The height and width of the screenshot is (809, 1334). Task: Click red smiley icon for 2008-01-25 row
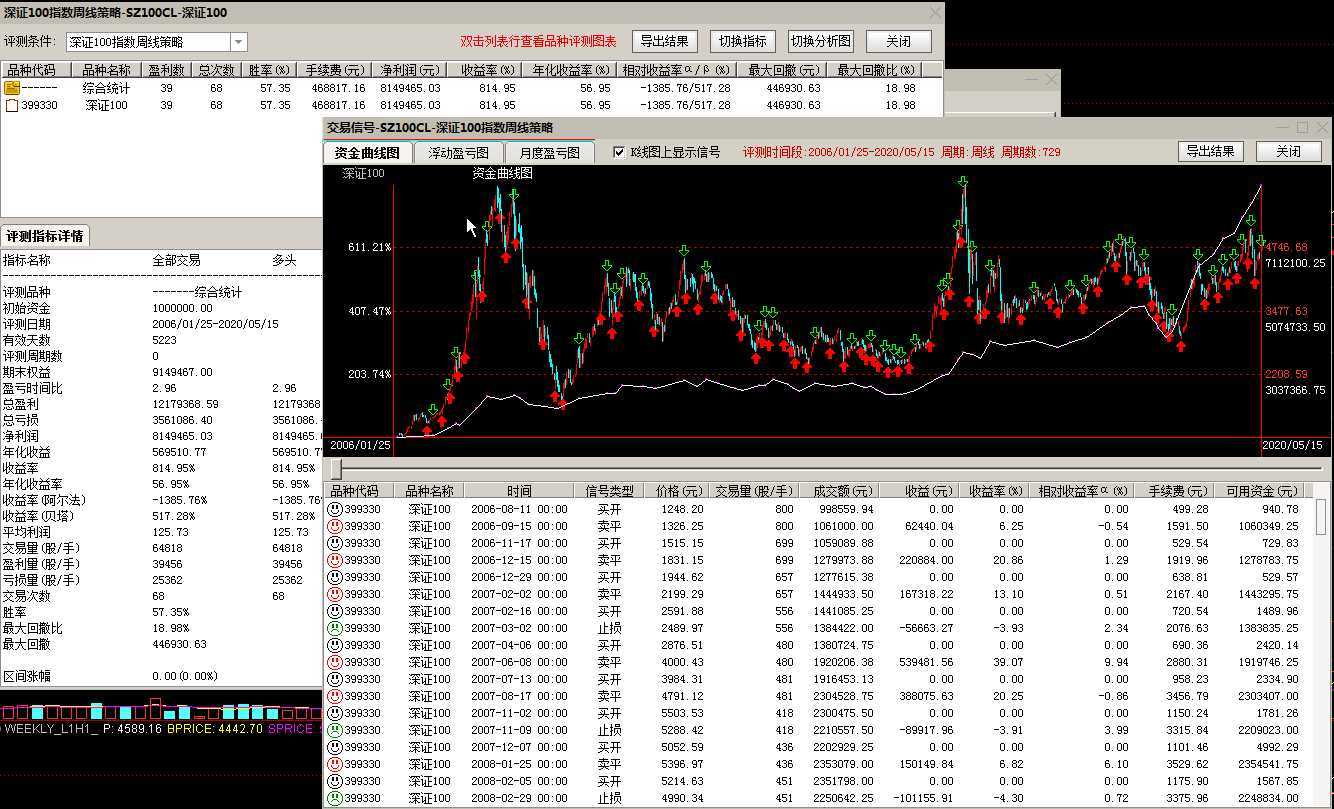335,764
